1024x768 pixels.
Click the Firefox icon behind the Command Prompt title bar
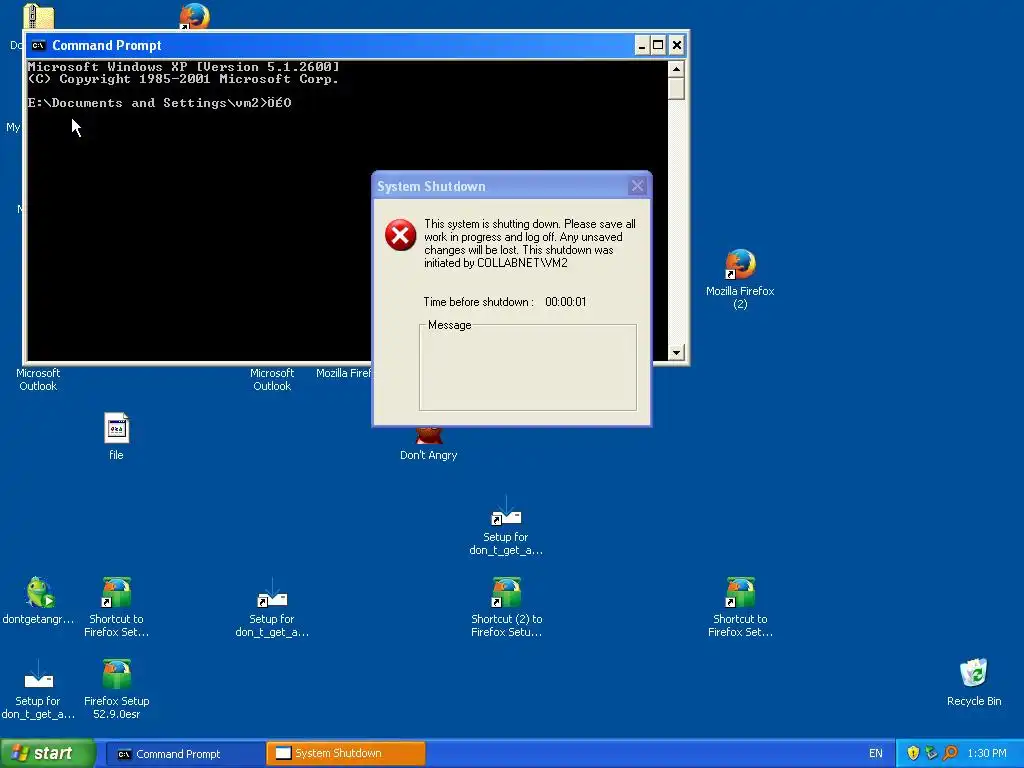[195, 16]
